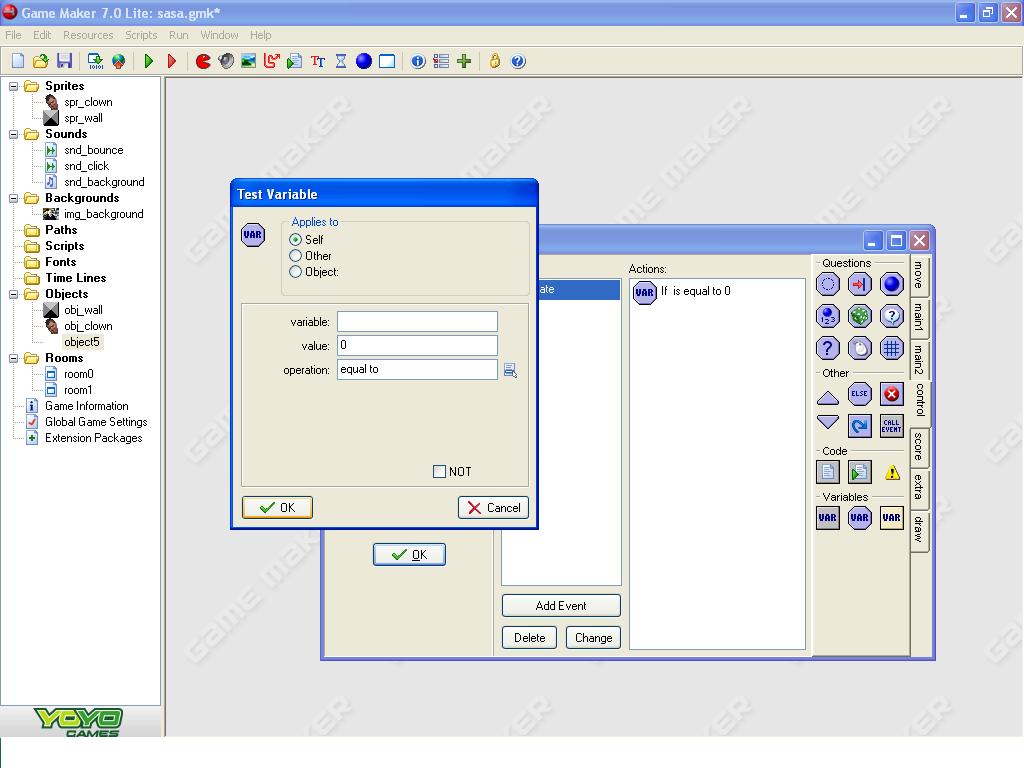
Task: Open the operation dropdown menu icon
Action: (510, 371)
